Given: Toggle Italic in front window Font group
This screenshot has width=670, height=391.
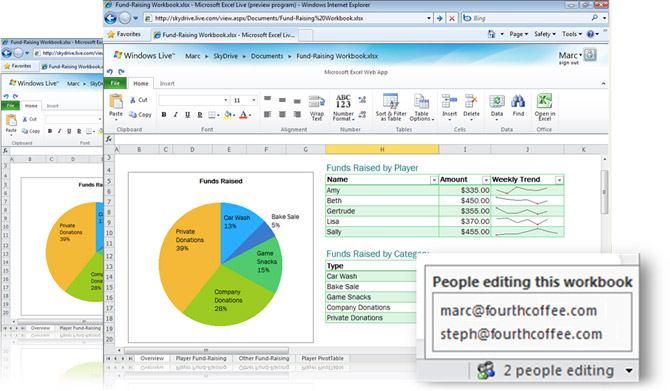Looking at the screenshot, I should pos(176,115).
